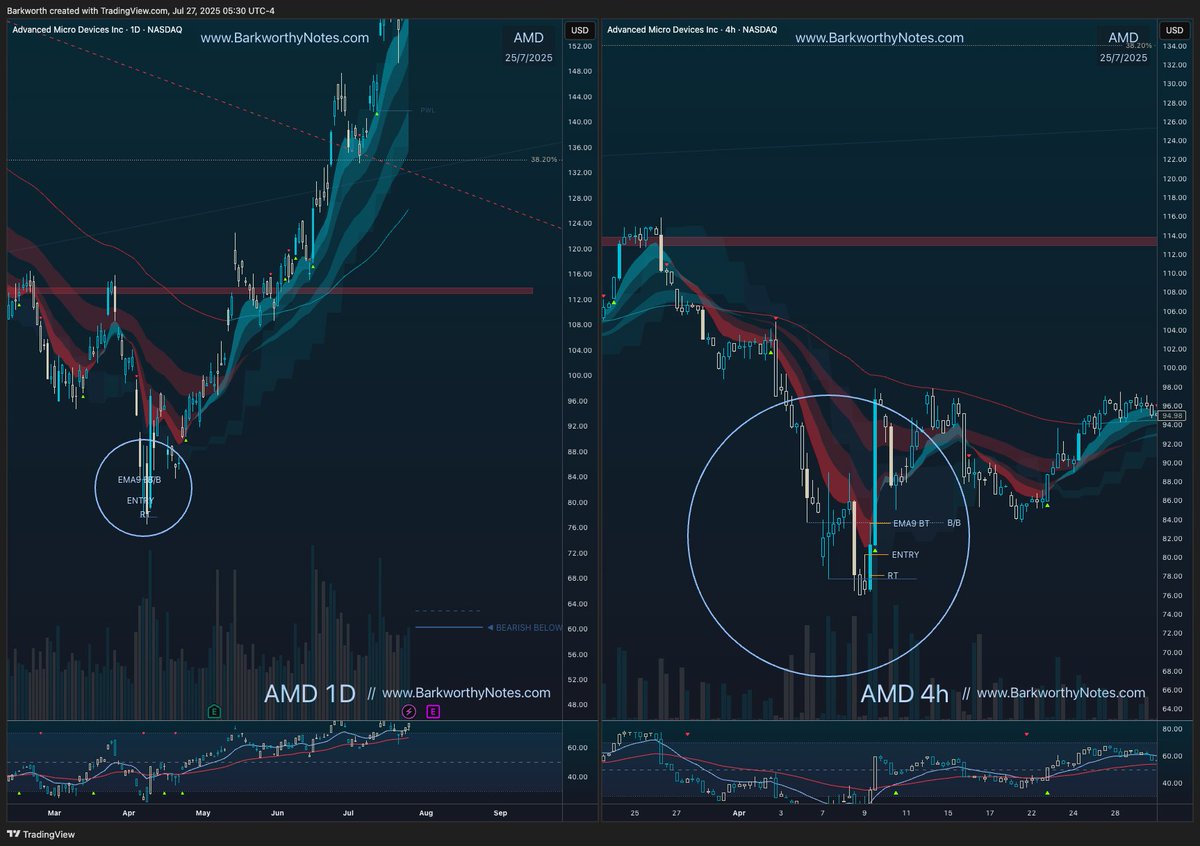The width and height of the screenshot is (1200, 846).
Task: Select the 'B/B' annotation on the 4h chart
Action: point(954,523)
